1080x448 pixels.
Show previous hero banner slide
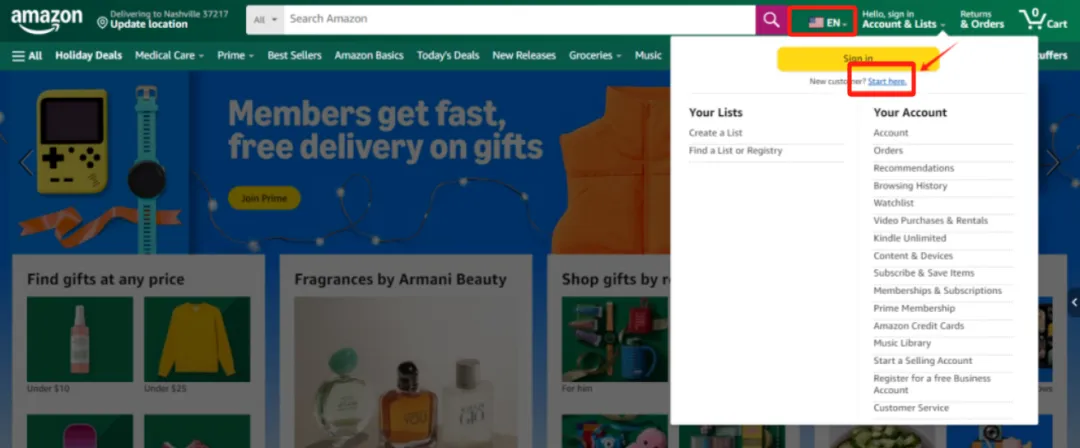(x=25, y=163)
